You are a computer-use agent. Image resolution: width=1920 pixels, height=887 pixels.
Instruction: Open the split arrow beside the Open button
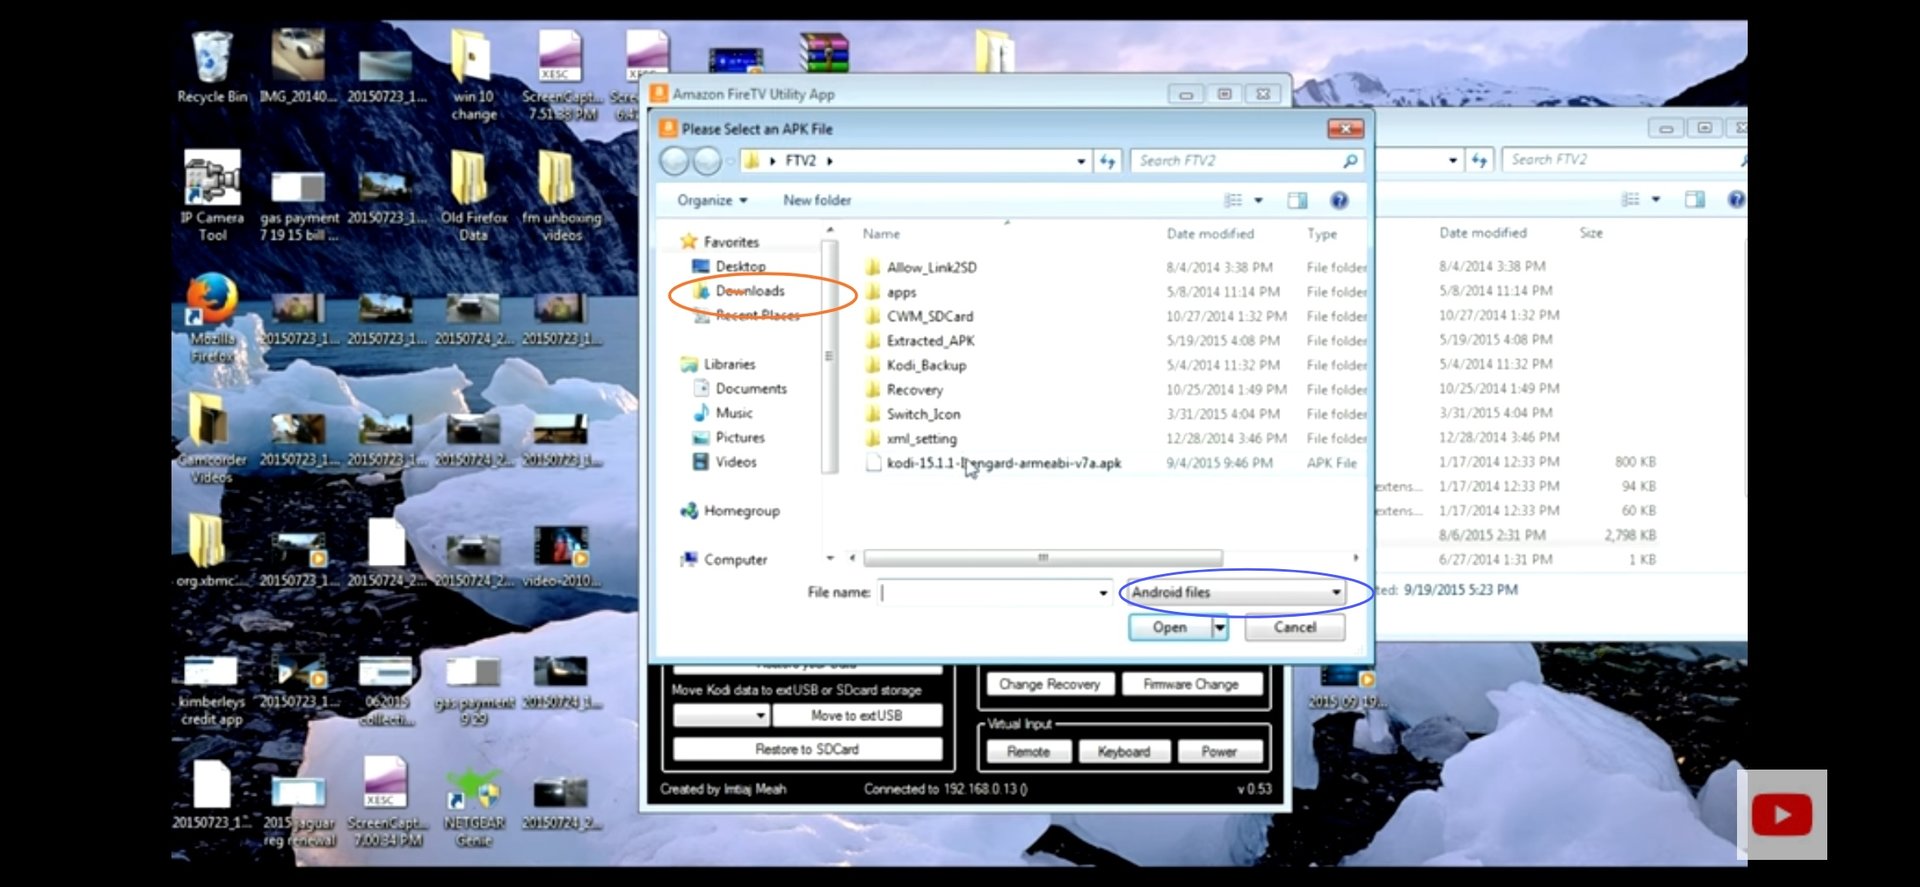pos(1220,627)
